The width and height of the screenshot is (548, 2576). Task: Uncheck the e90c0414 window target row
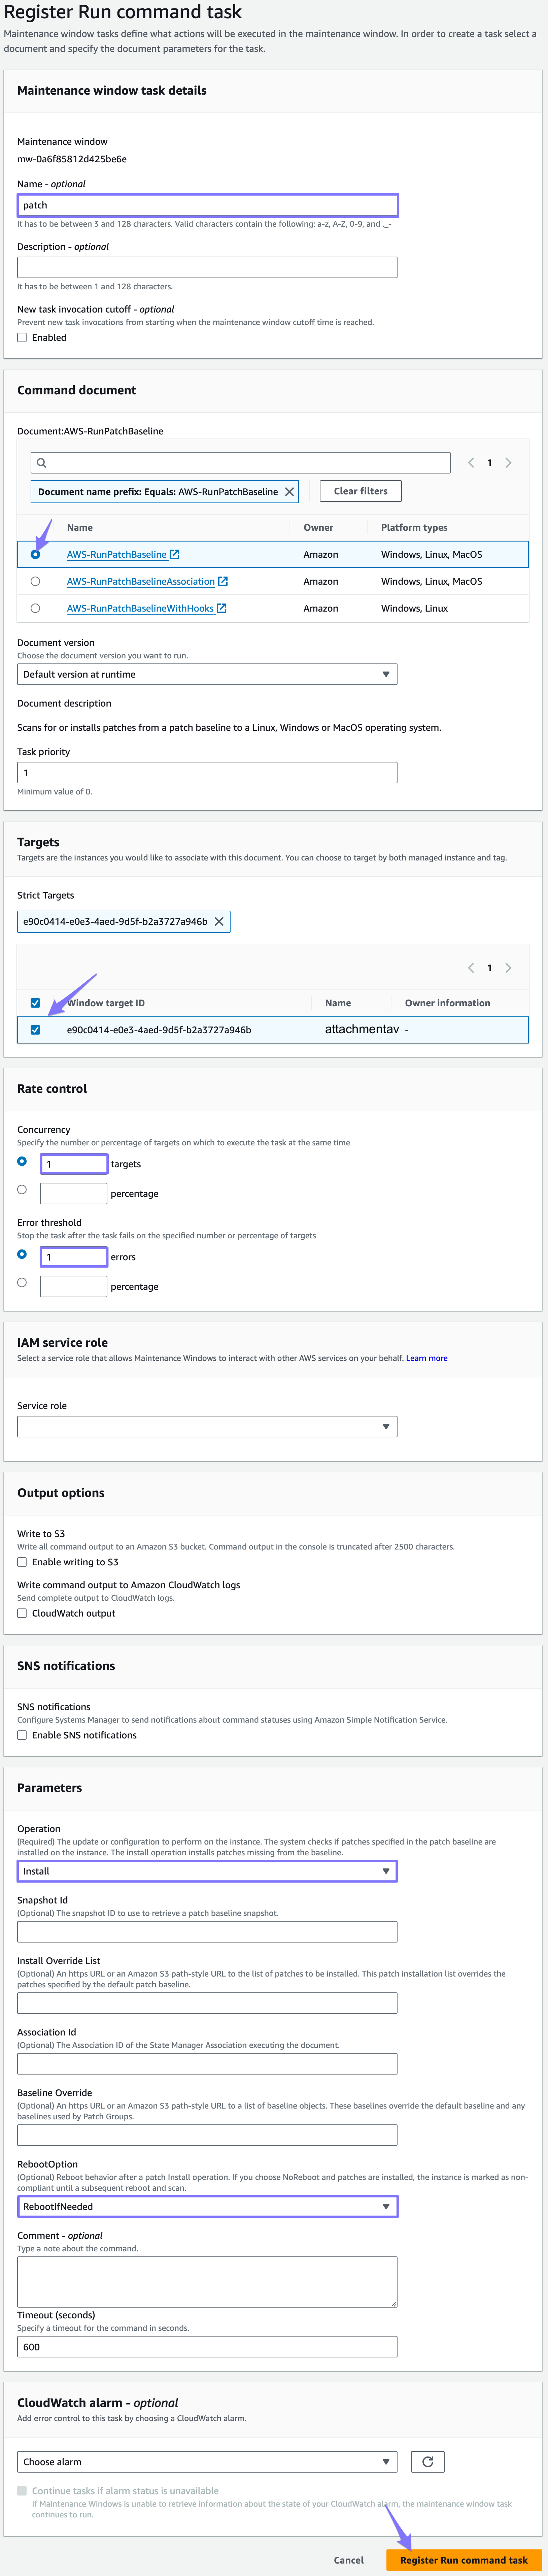[x=35, y=1030]
